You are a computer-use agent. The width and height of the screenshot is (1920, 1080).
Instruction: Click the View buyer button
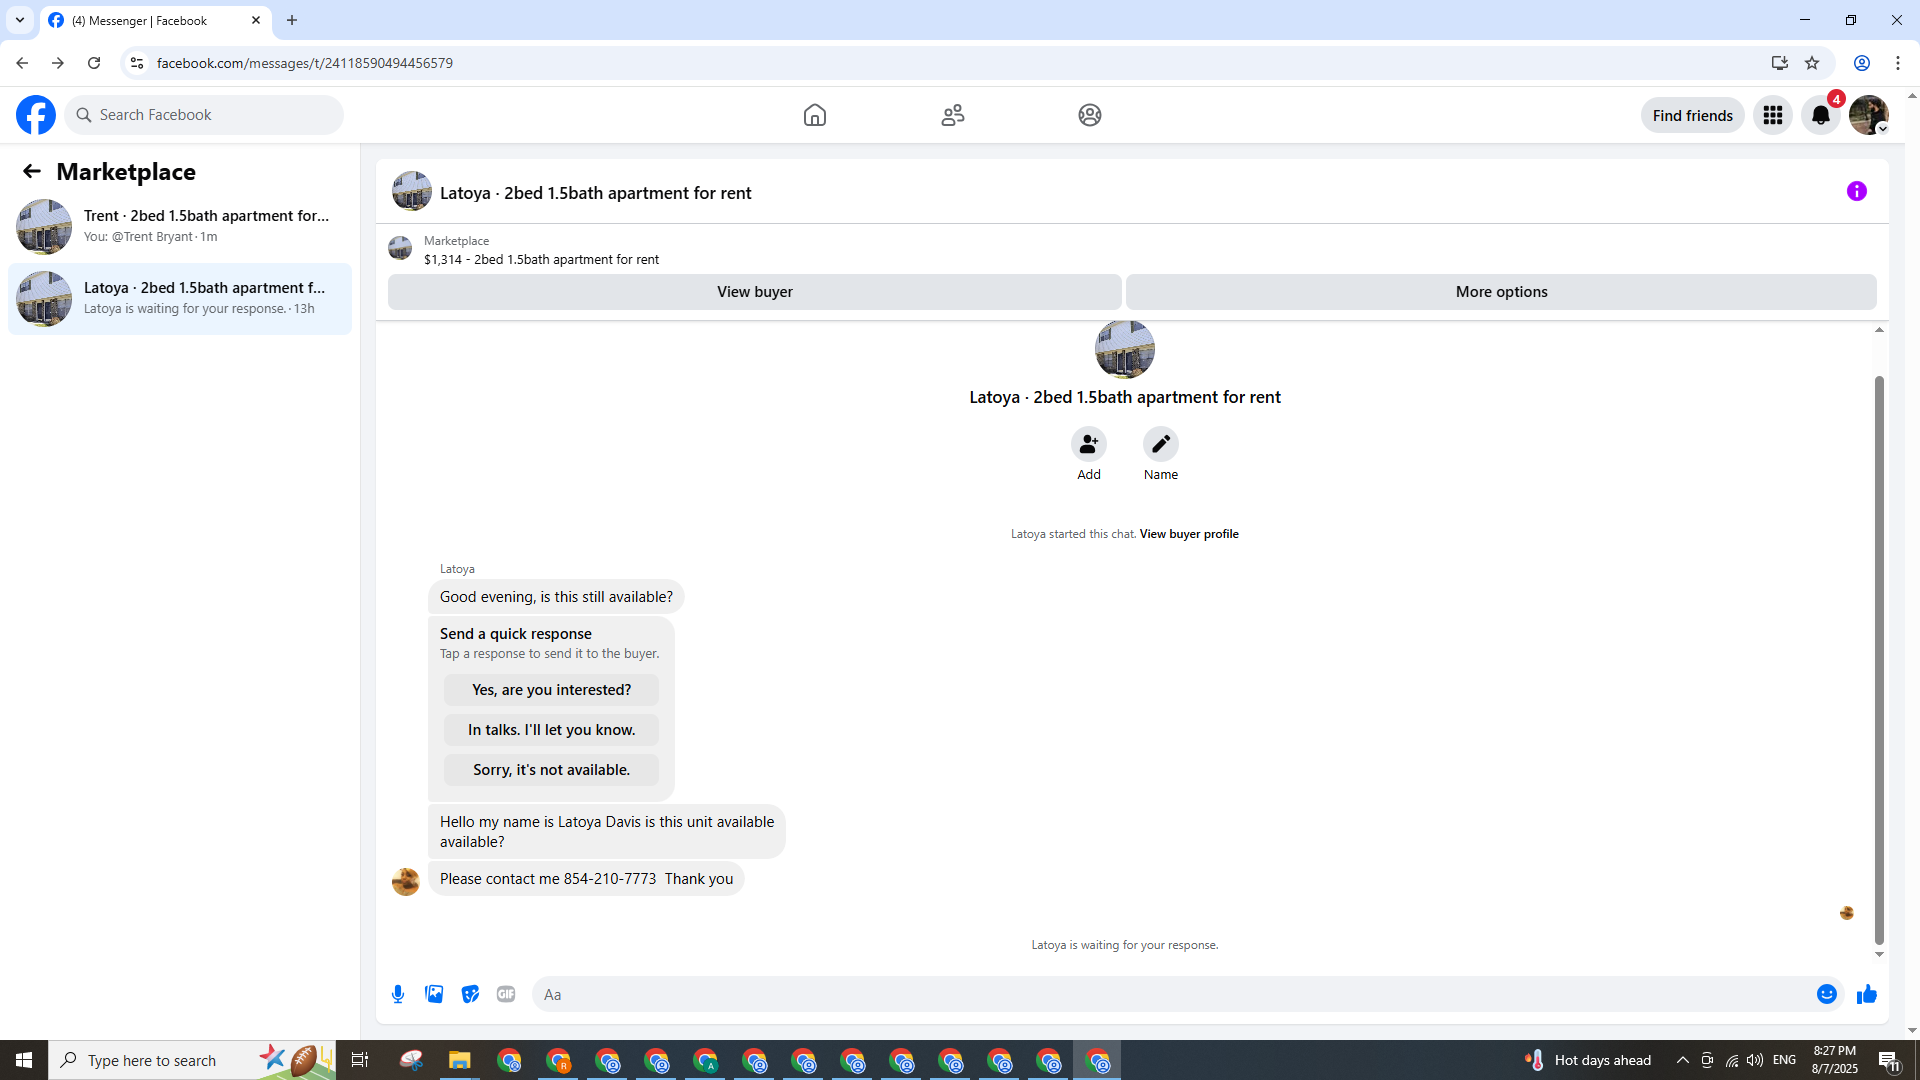[x=754, y=292]
